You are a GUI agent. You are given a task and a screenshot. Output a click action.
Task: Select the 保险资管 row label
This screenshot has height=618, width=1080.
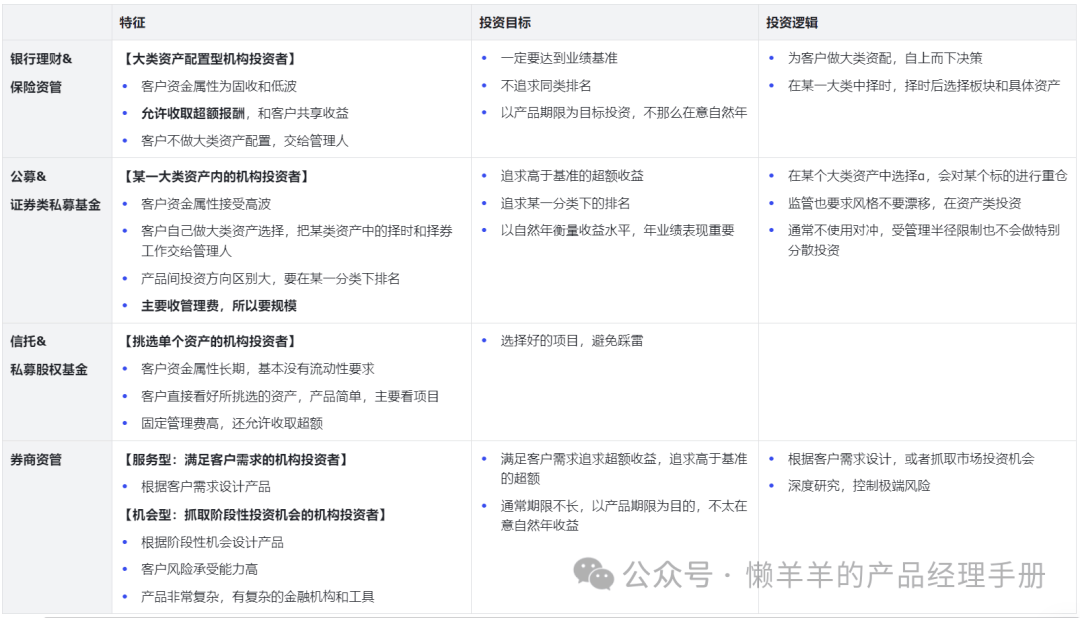(36, 87)
